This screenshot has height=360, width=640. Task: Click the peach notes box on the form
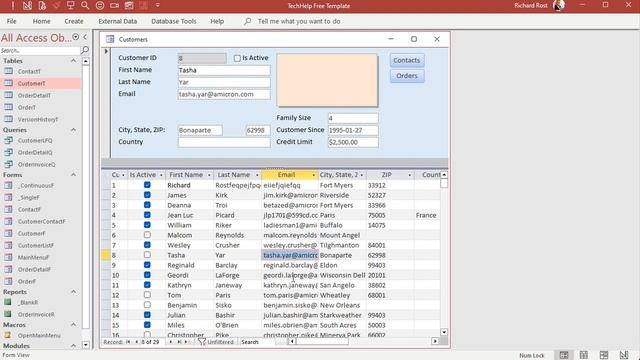click(327, 80)
